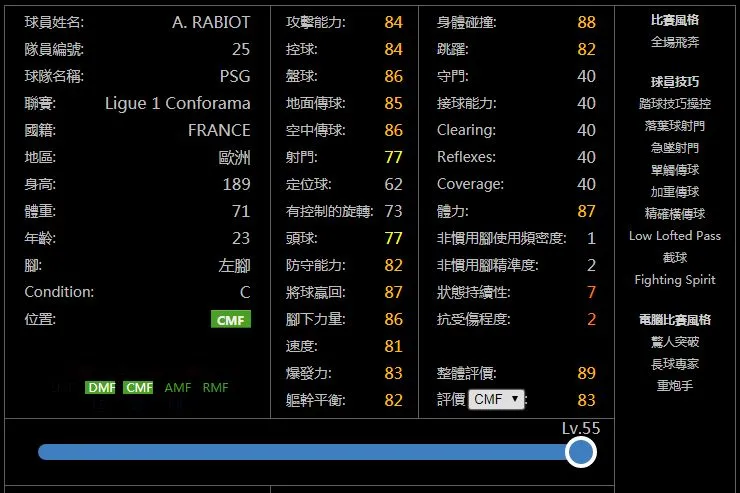Image resolution: width=740 pixels, height=493 pixels.
Task: Click the 體力 stat label
Action: coord(452,211)
